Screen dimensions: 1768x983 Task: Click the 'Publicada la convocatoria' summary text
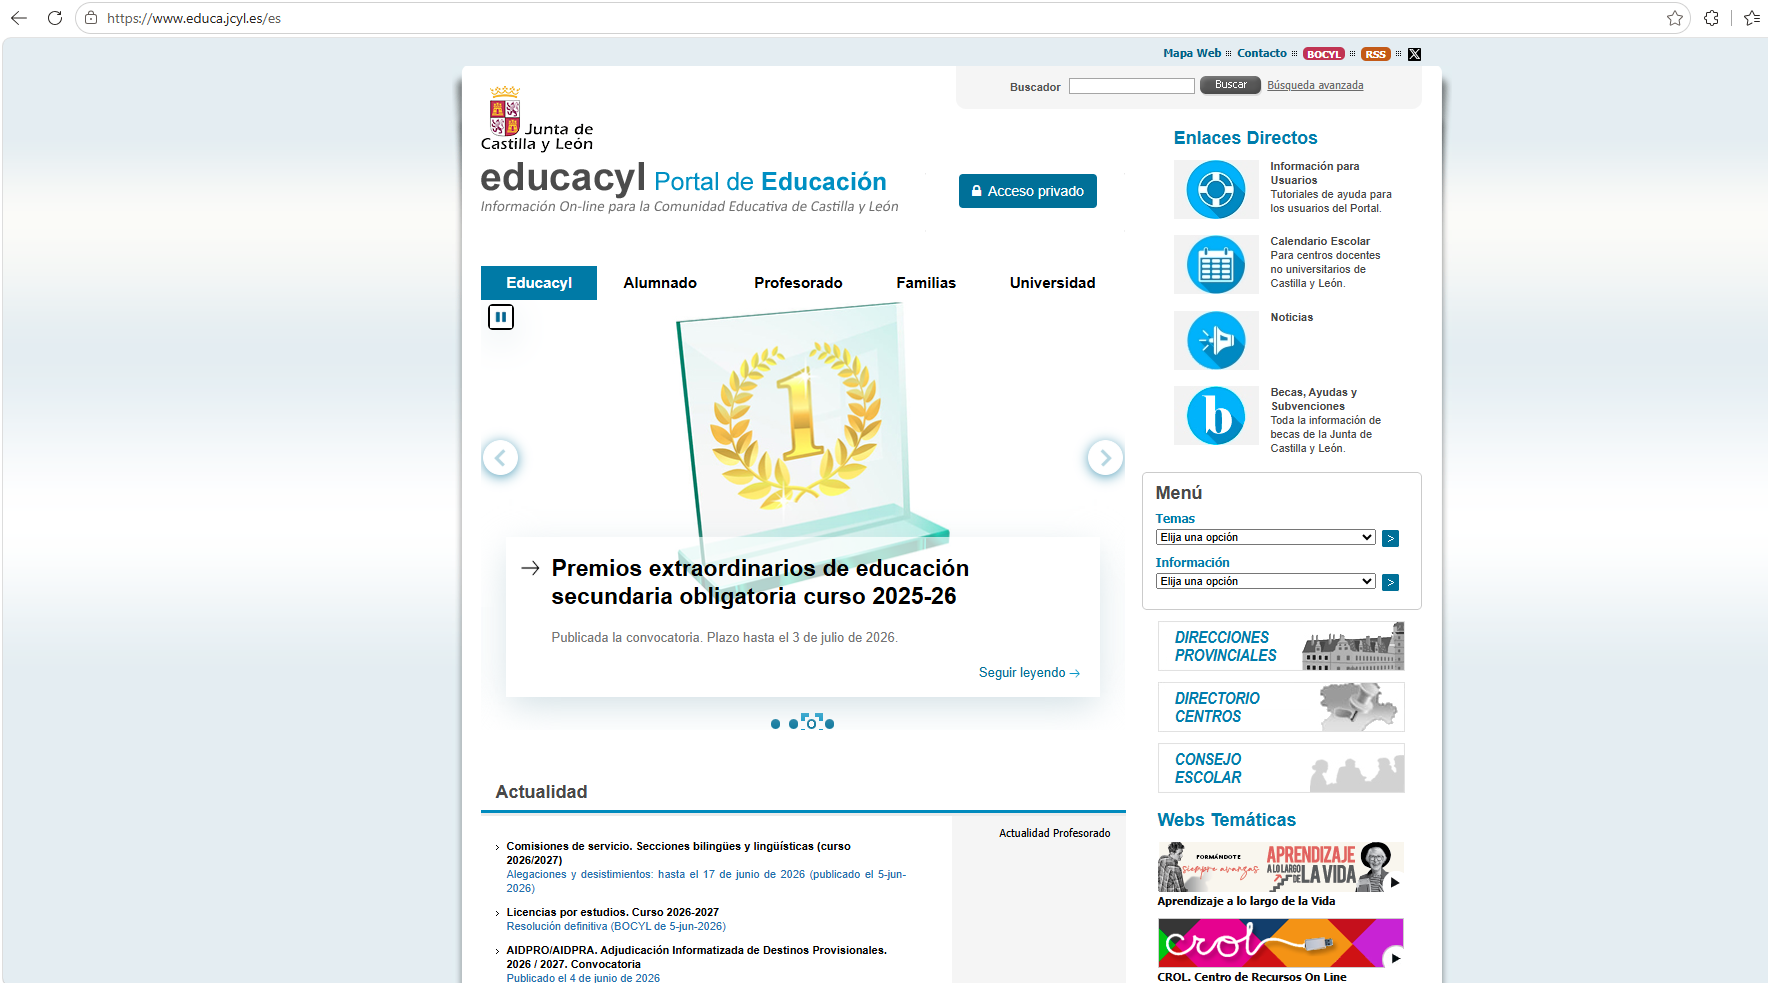[725, 637]
